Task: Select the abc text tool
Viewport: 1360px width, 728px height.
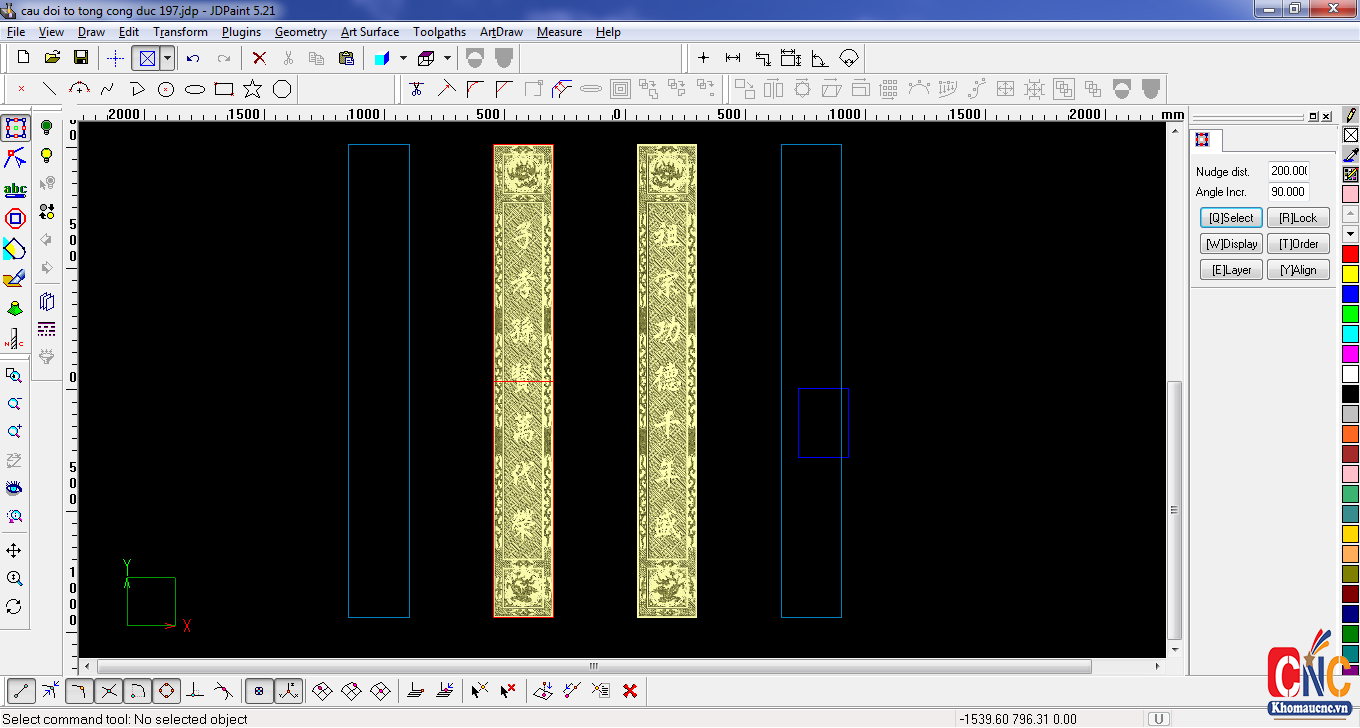Action: point(15,189)
